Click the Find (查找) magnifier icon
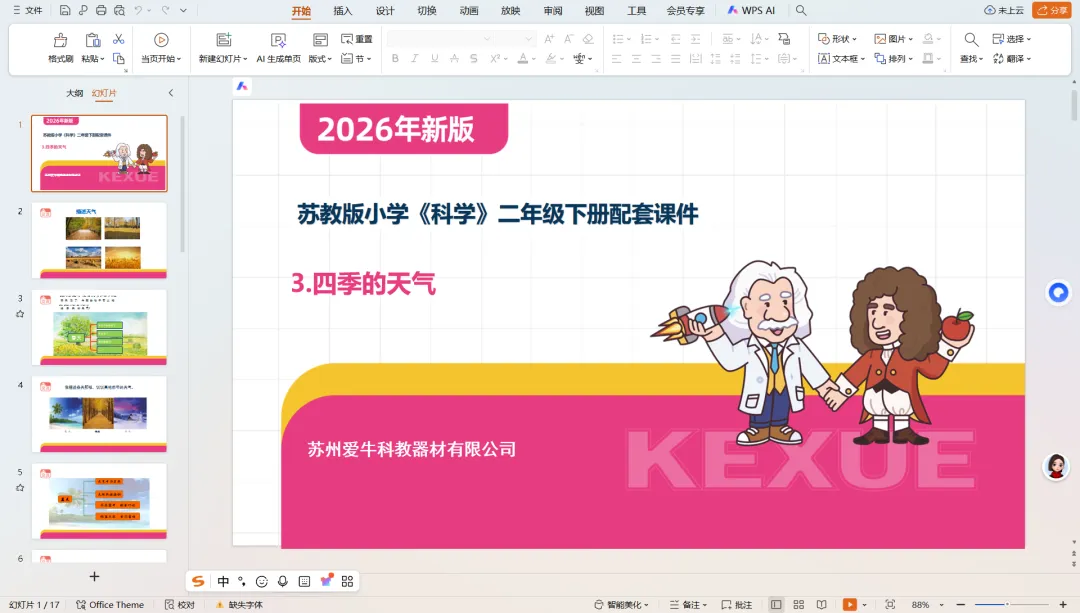Viewport: 1080px width, 613px height. 970,40
